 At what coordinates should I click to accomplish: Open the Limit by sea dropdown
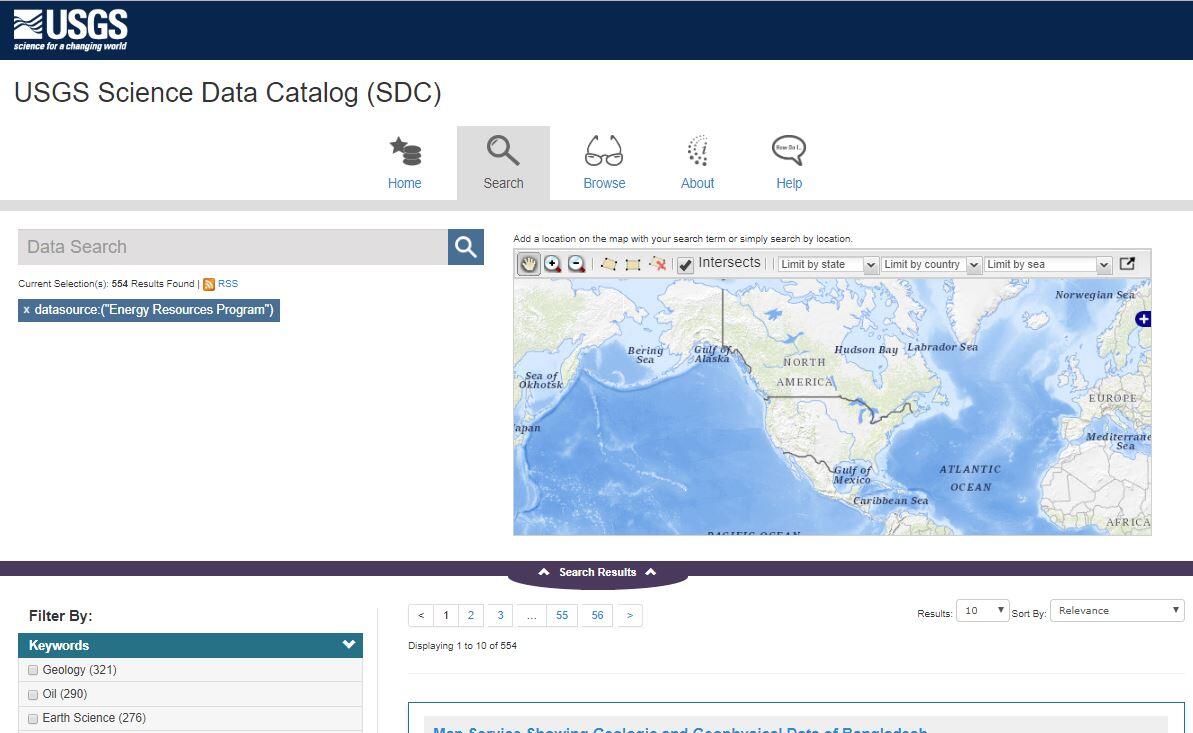click(1048, 264)
